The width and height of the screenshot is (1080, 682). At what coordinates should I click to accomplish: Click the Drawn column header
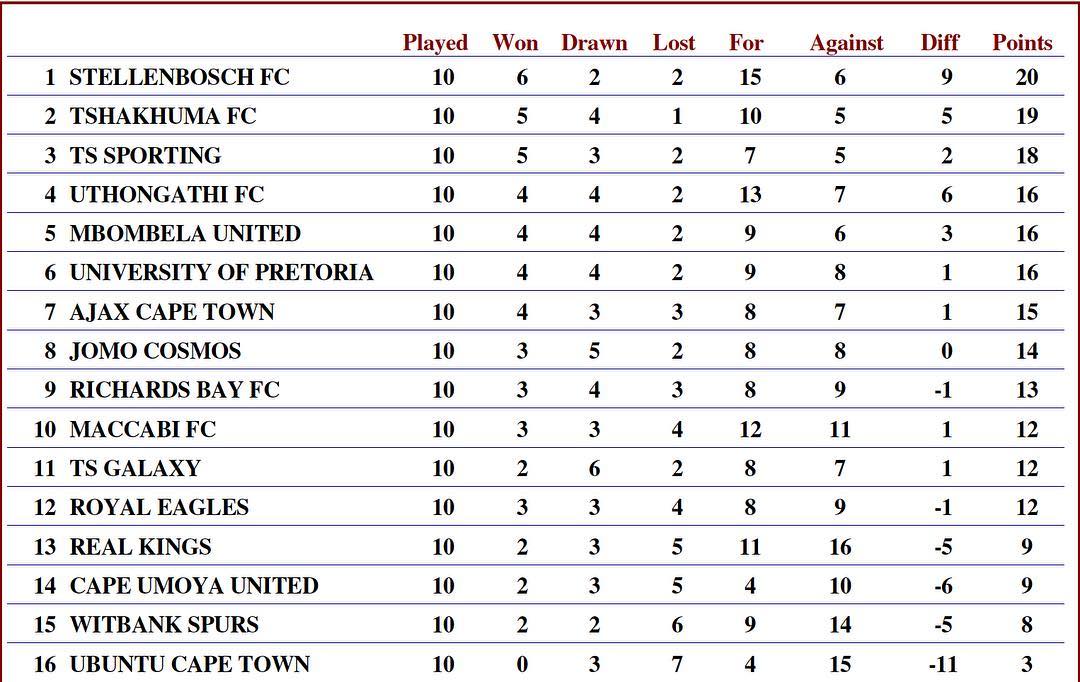click(x=594, y=43)
